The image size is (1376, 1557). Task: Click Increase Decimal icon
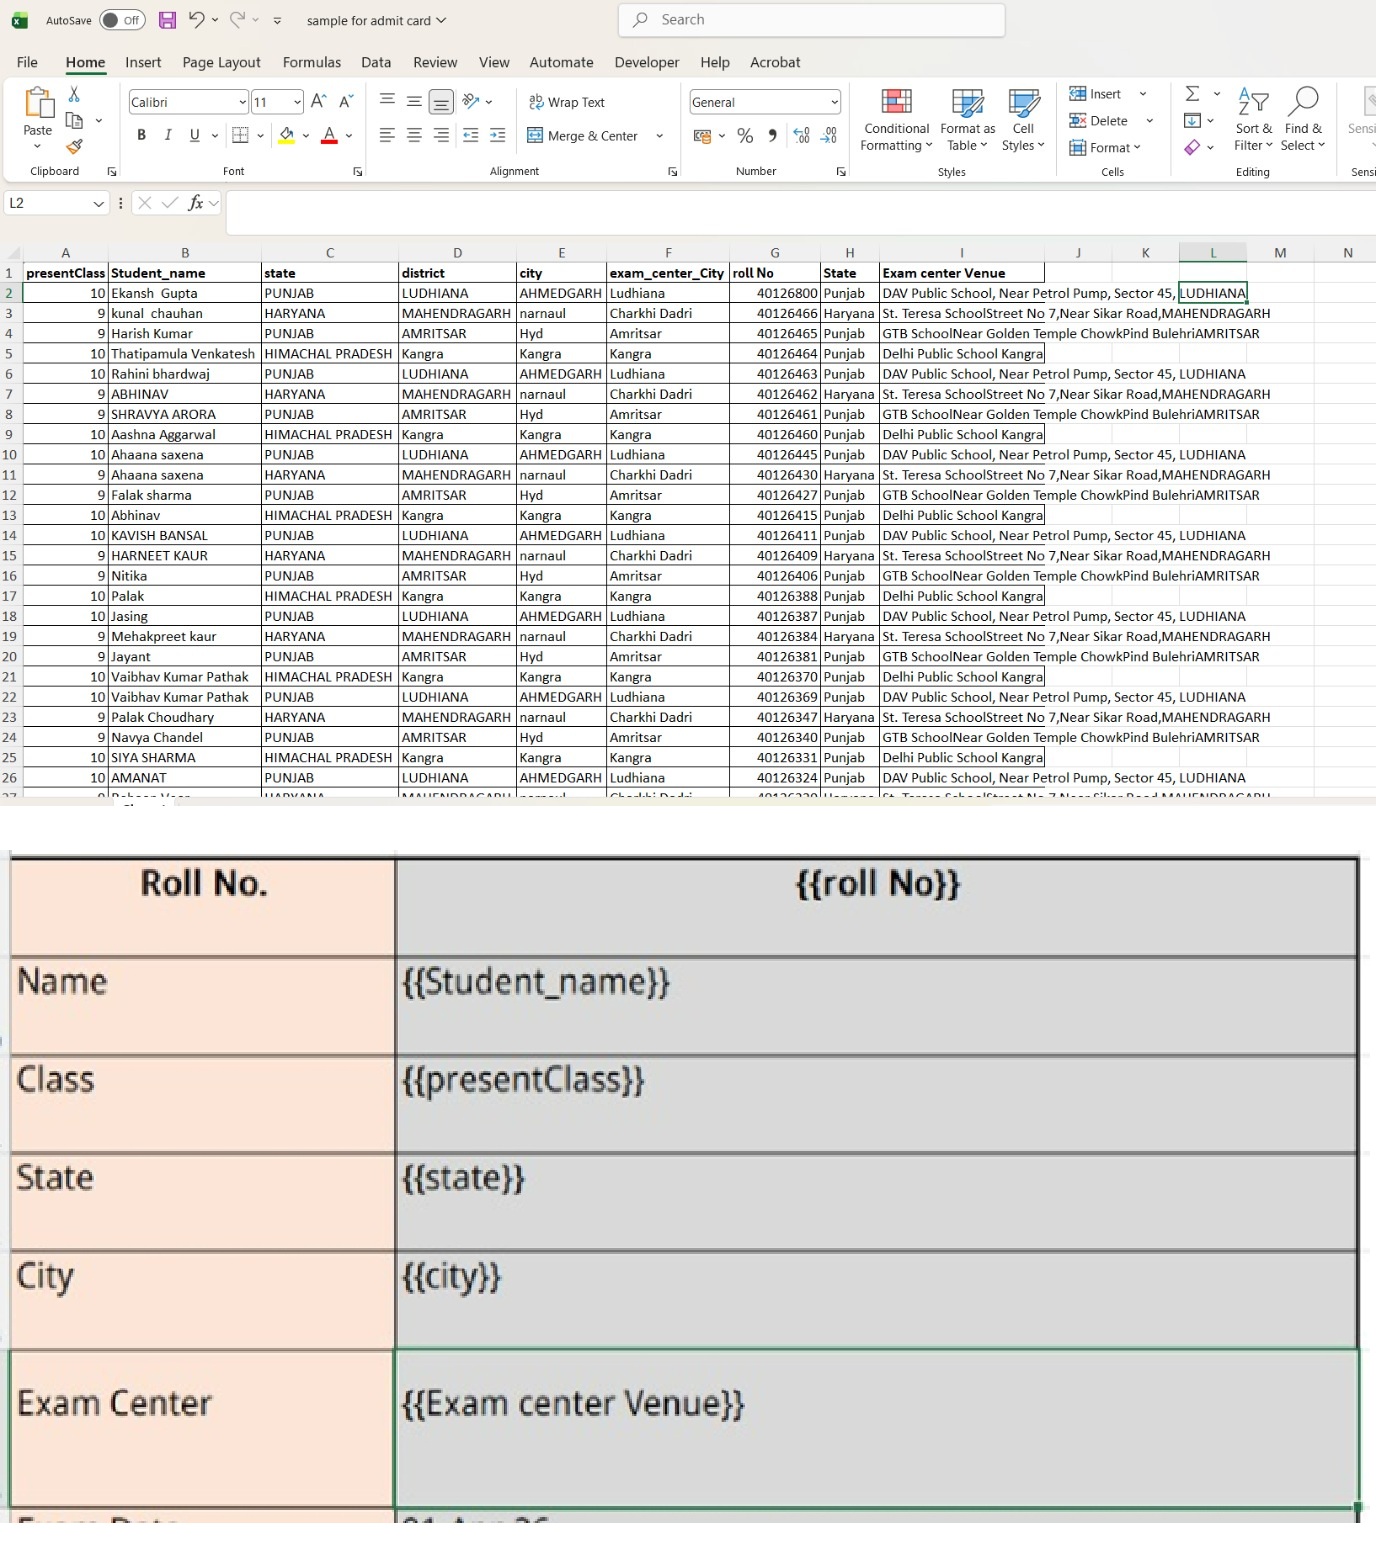point(801,136)
